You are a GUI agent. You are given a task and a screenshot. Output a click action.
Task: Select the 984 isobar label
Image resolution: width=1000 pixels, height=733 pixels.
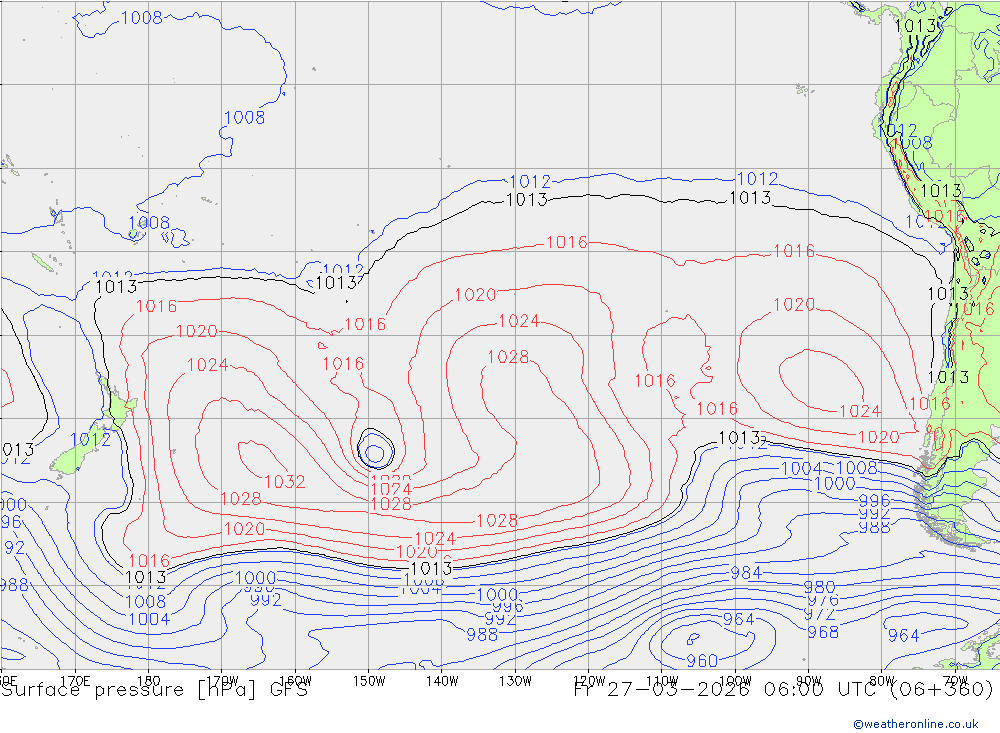[x=746, y=572]
